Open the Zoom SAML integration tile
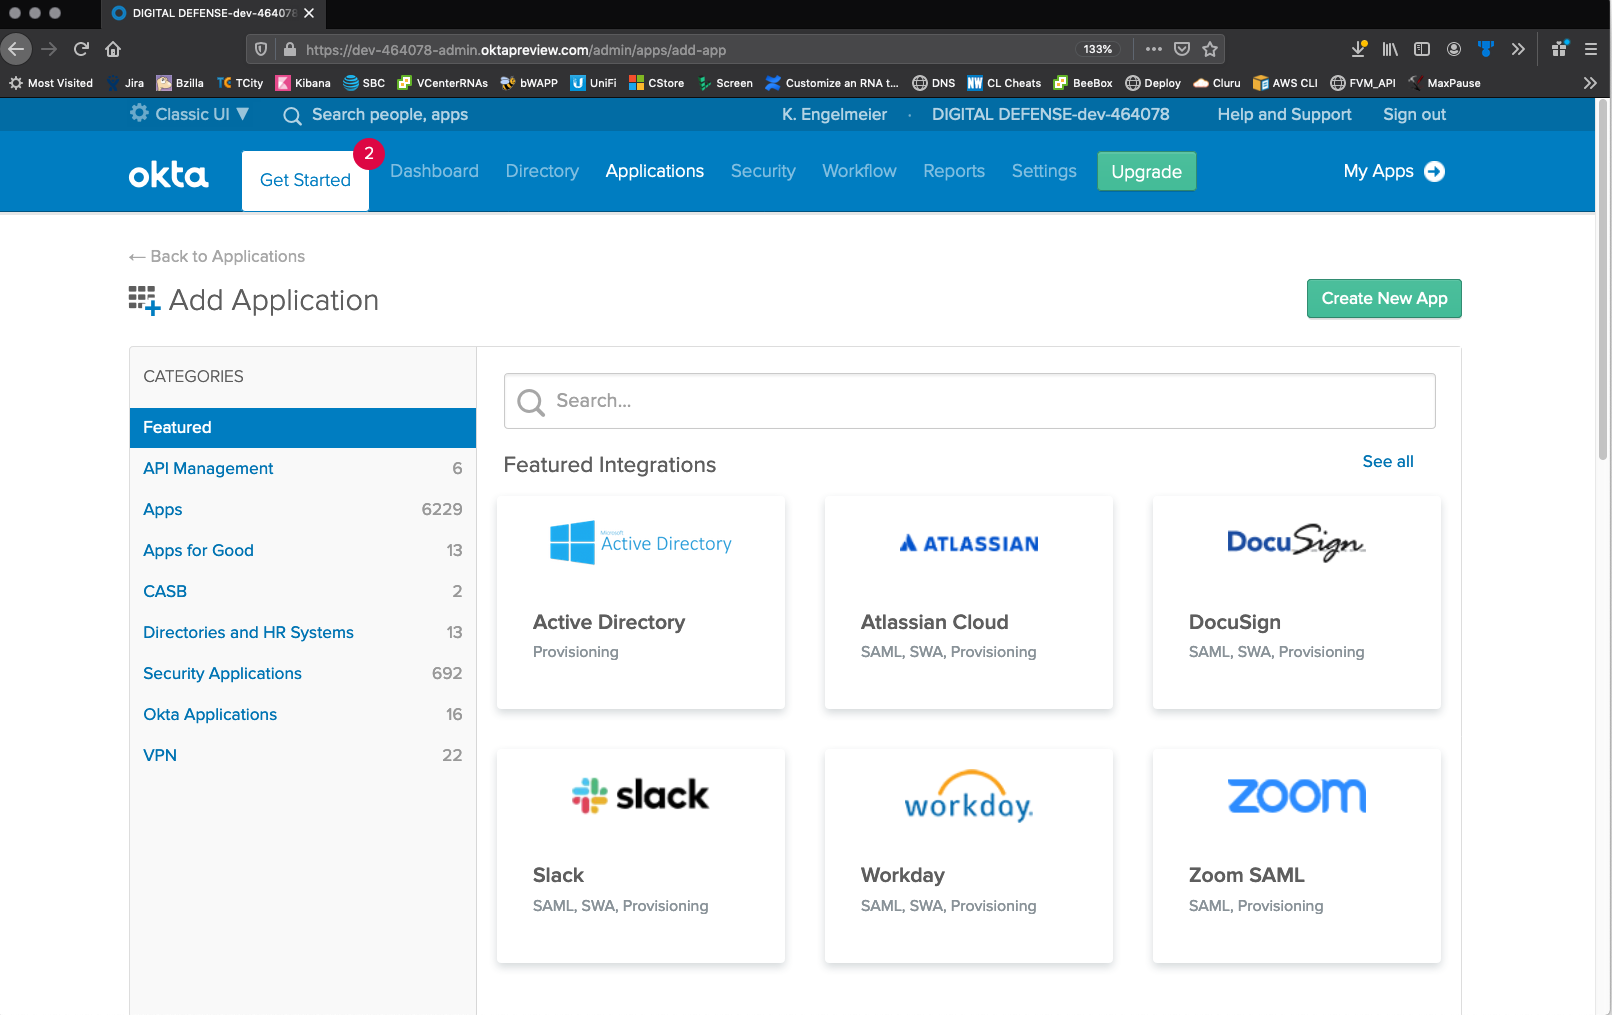Viewport: 1612px width, 1015px height. click(x=1296, y=855)
